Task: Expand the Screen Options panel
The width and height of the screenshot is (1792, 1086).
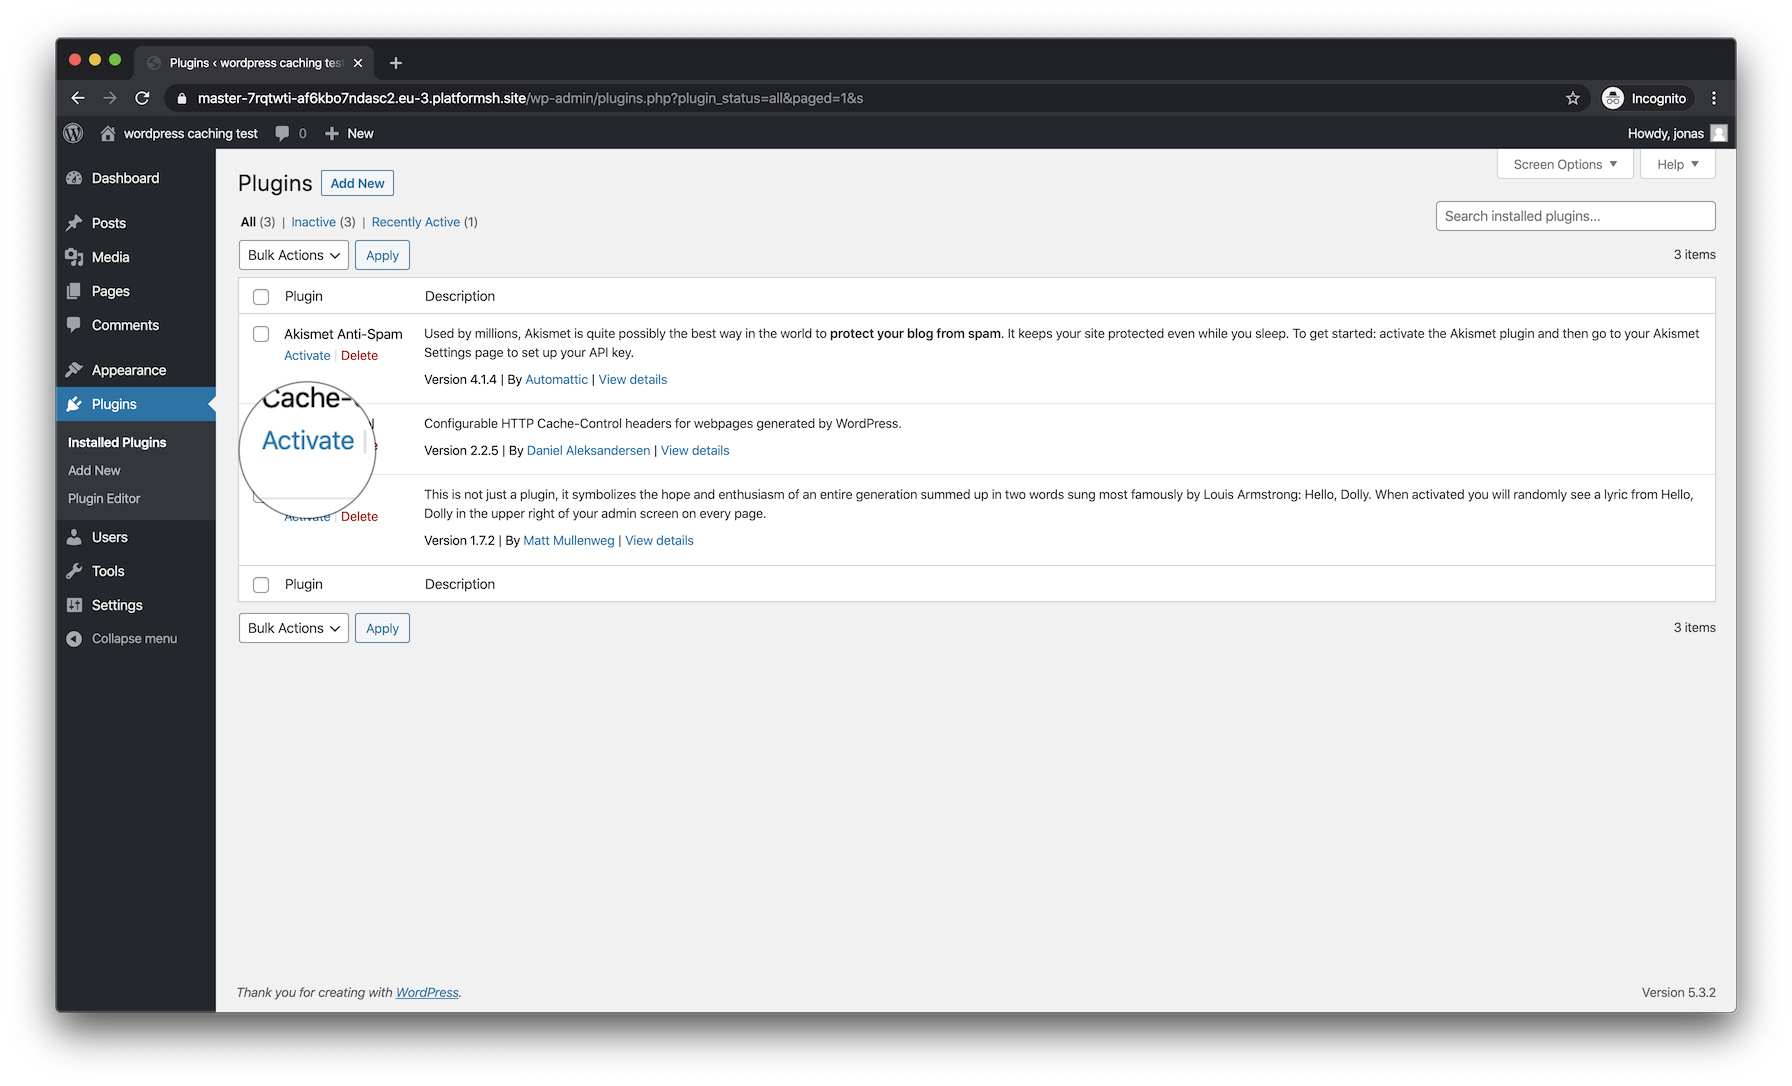Action: point(1564,165)
